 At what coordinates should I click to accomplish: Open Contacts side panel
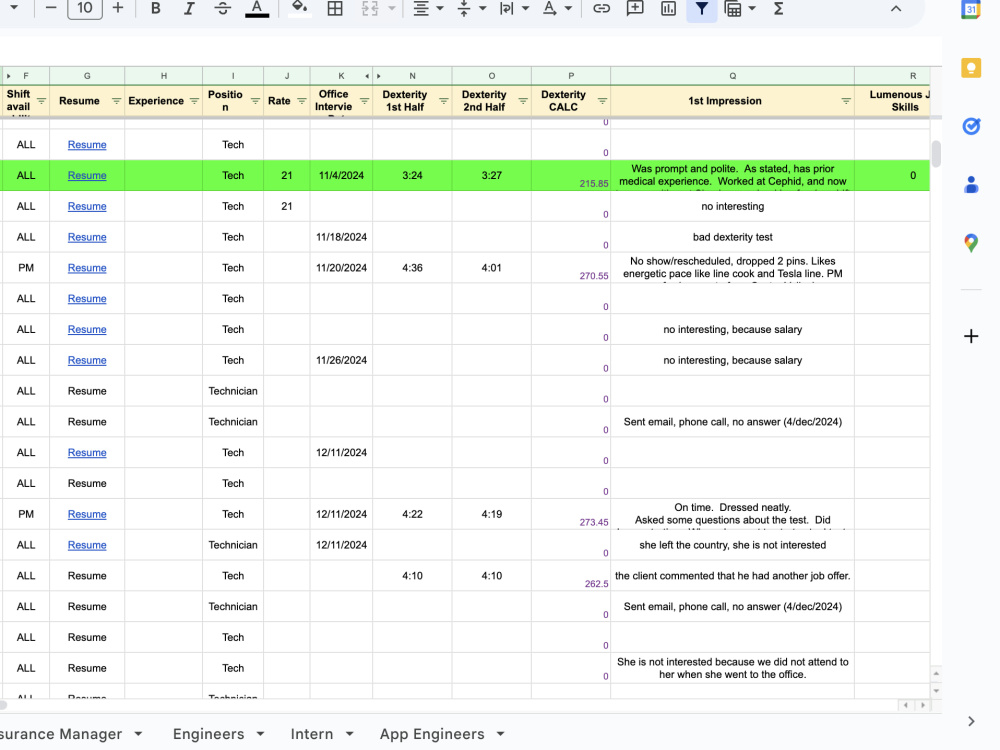[971, 185]
